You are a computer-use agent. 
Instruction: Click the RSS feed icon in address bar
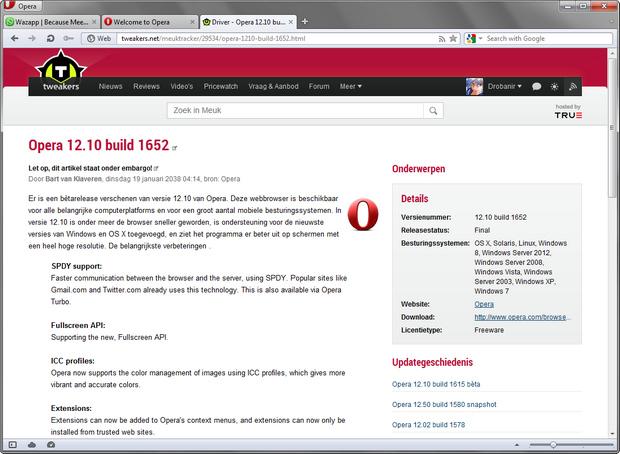tap(442, 39)
